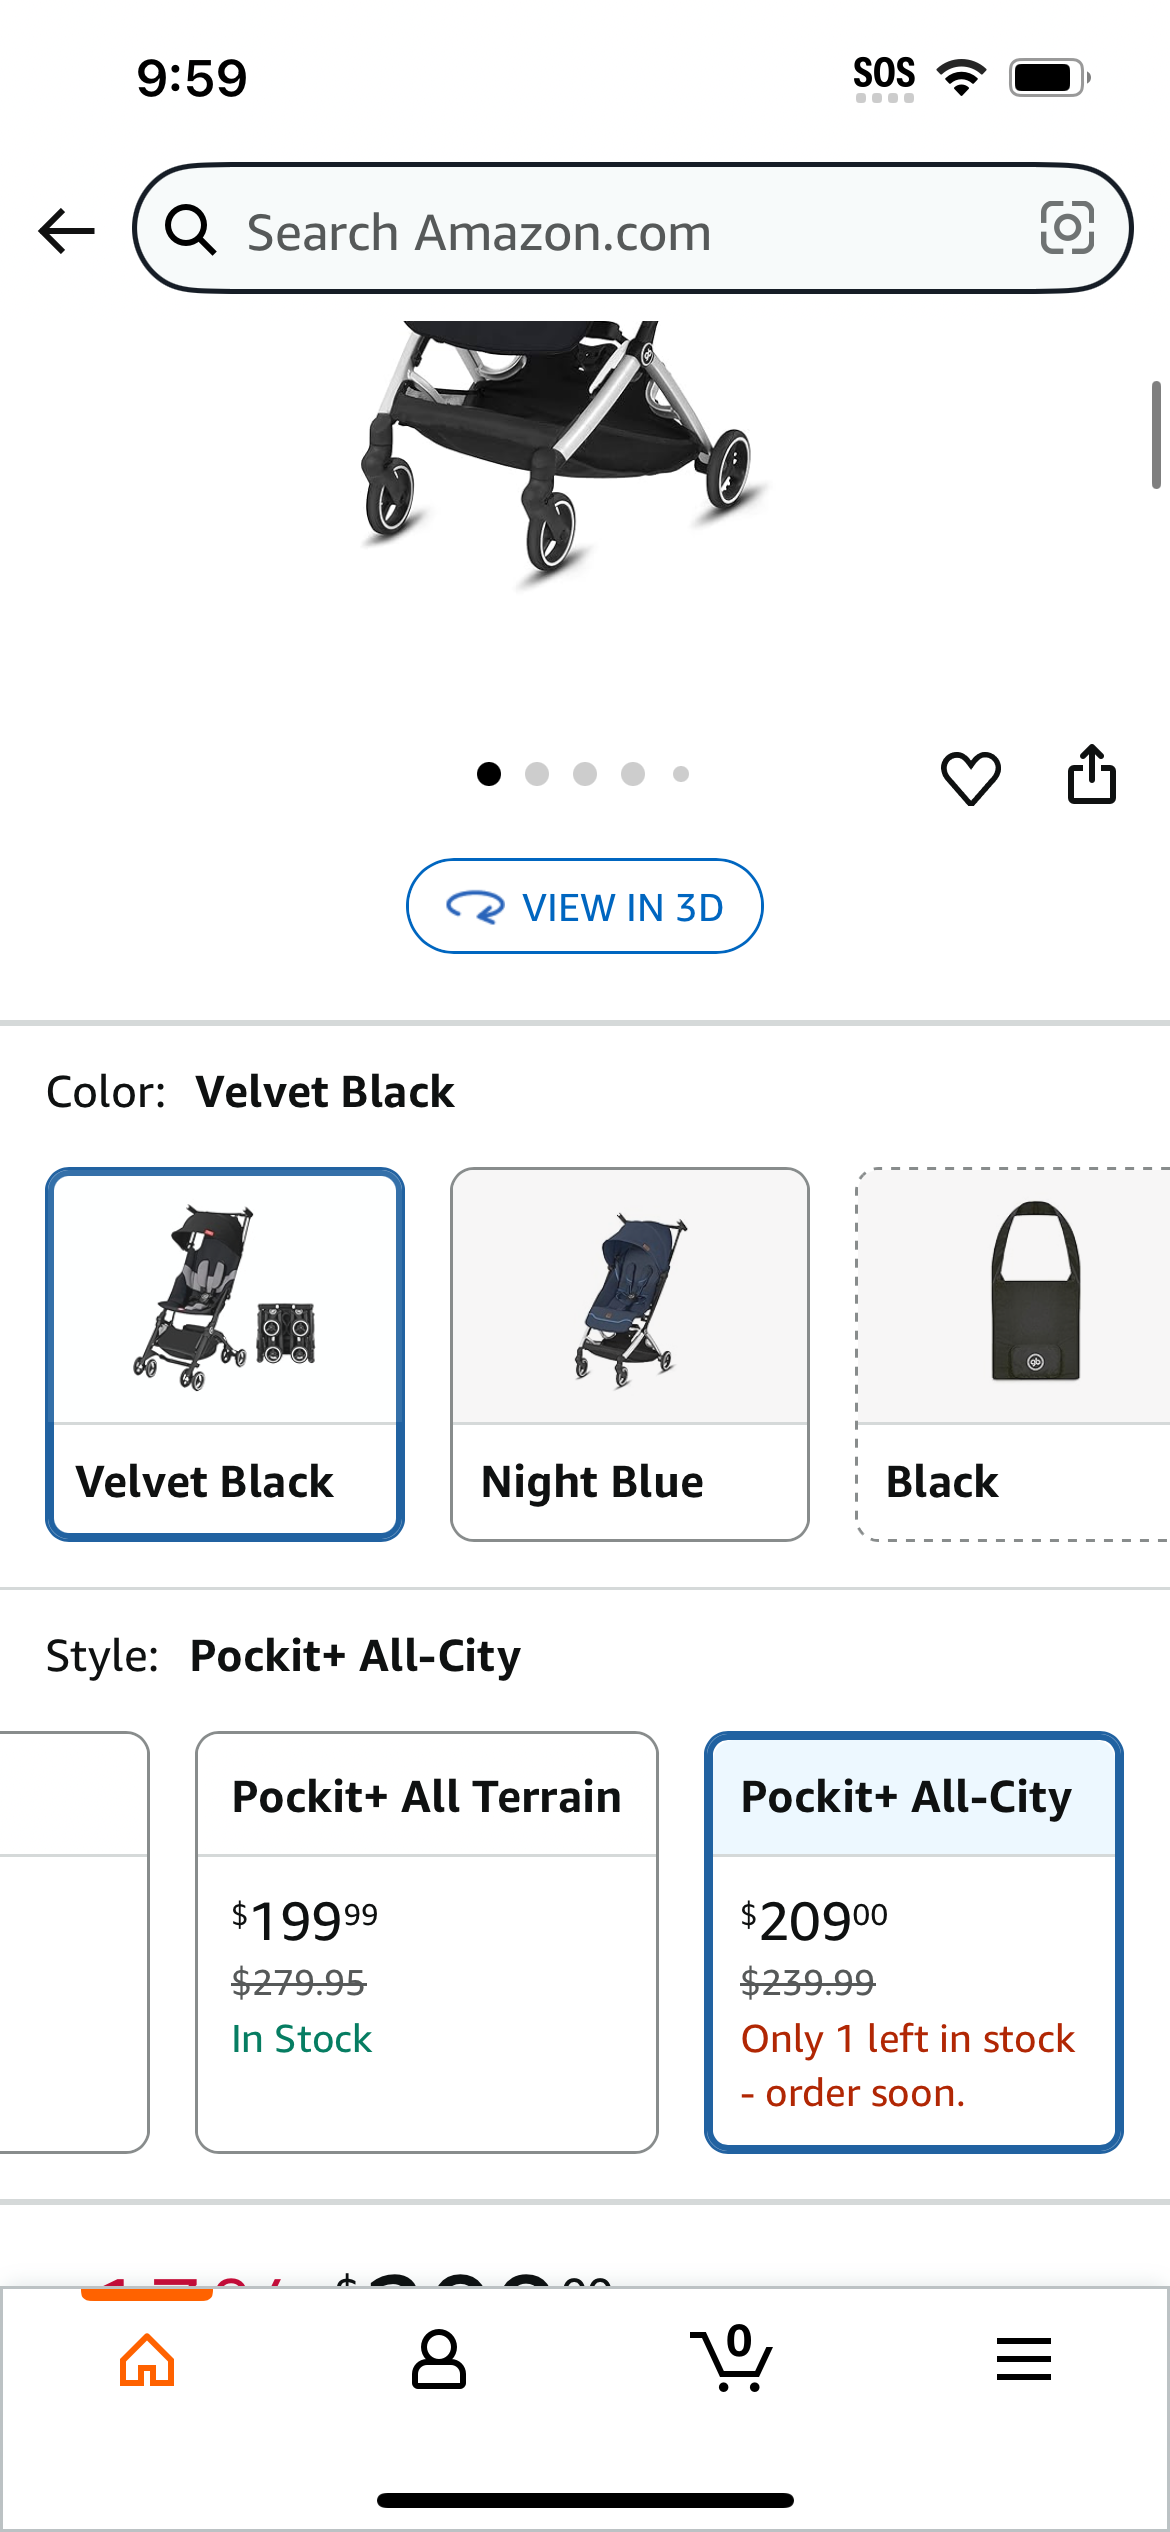Viewport: 1170px width, 2532px height.
Task: Open camera lens search icon
Action: 1067,228
